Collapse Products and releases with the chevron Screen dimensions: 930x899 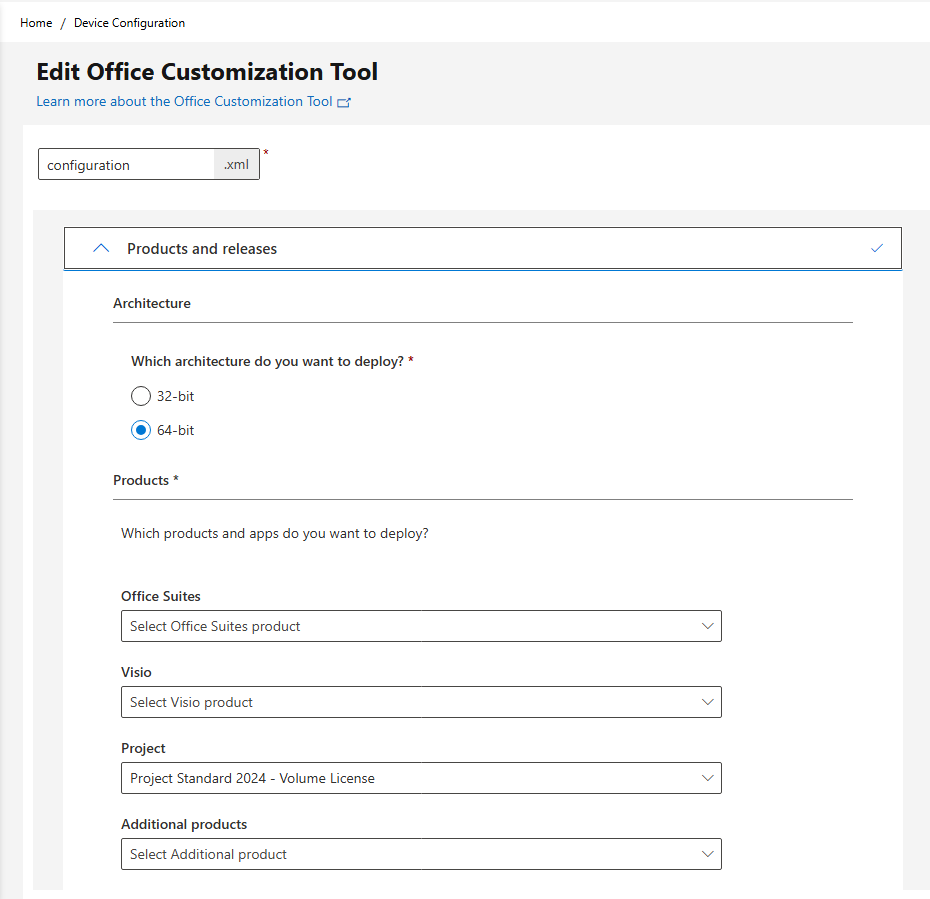(101, 248)
